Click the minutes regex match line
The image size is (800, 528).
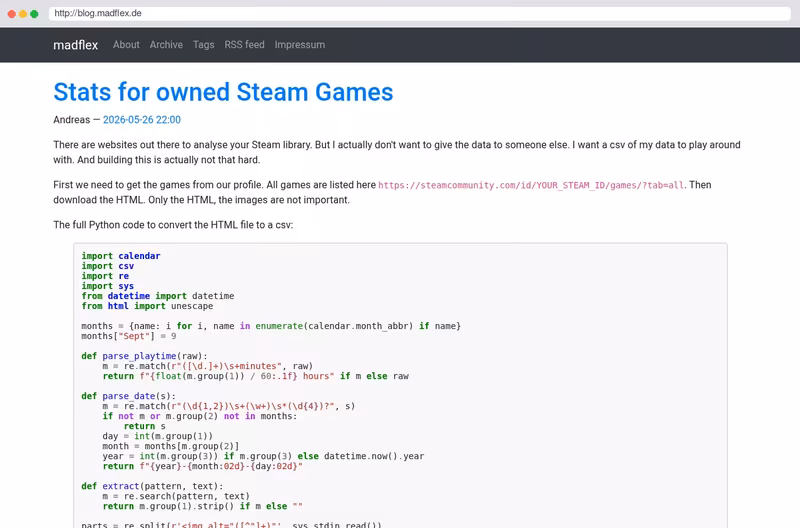(208, 366)
